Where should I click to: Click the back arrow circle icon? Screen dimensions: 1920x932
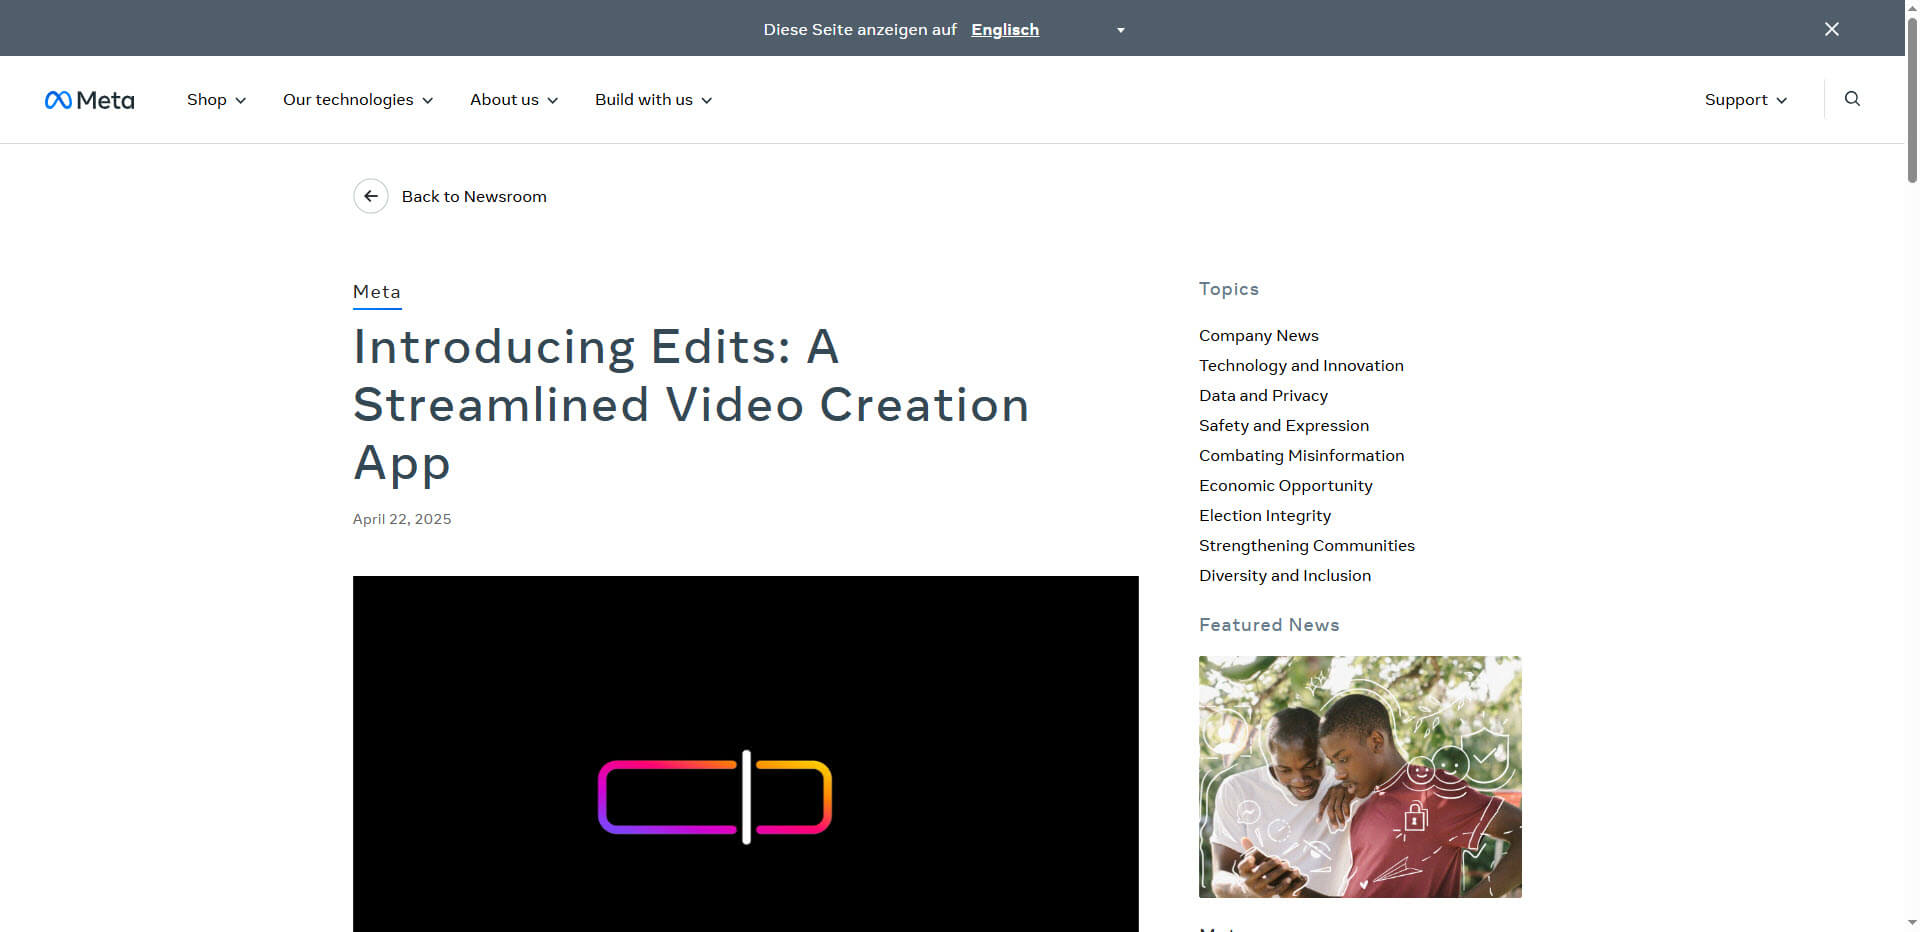coord(371,196)
